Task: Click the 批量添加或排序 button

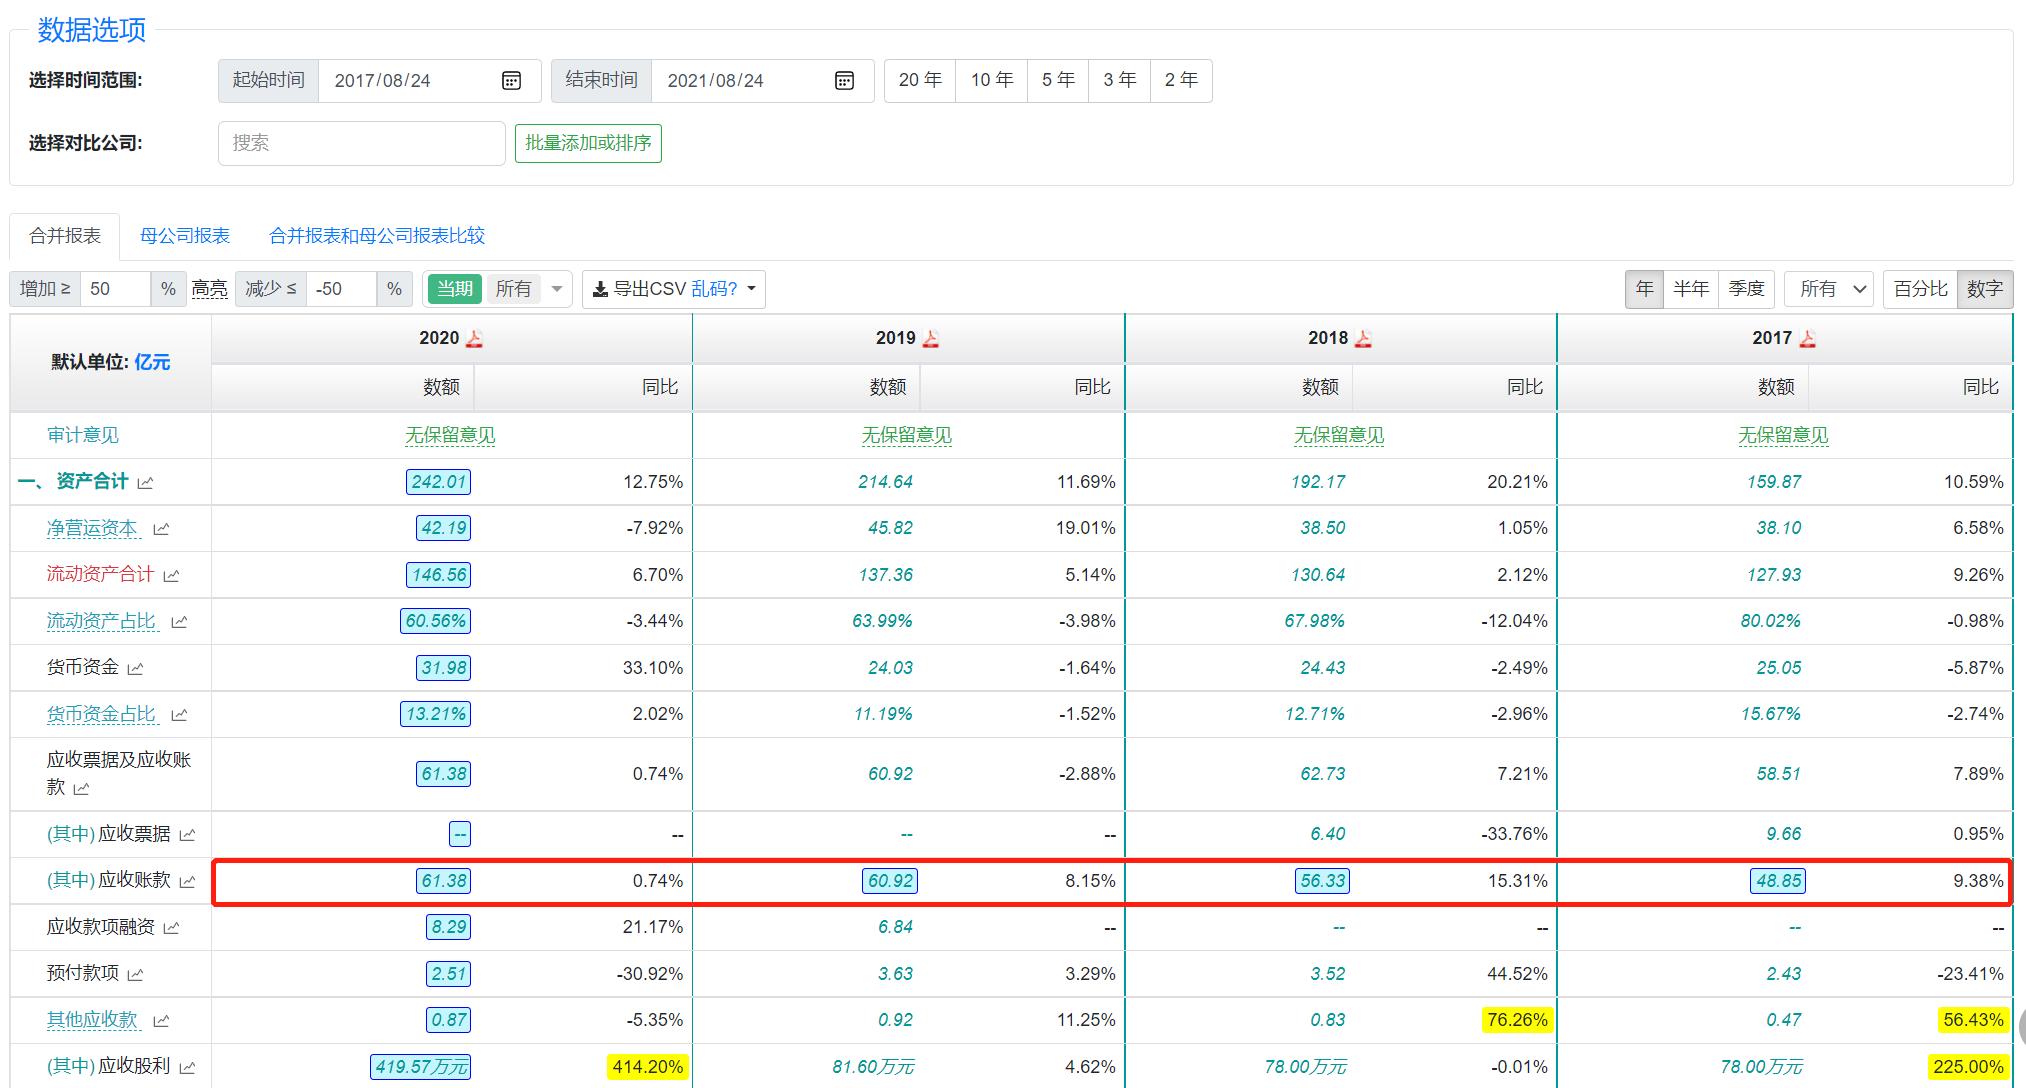Action: pyautogui.click(x=588, y=143)
